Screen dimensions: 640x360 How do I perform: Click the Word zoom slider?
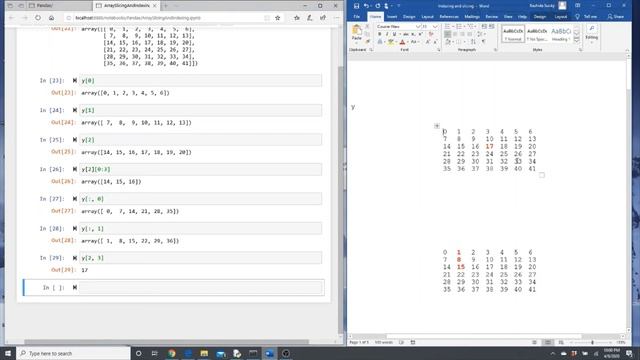592,342
